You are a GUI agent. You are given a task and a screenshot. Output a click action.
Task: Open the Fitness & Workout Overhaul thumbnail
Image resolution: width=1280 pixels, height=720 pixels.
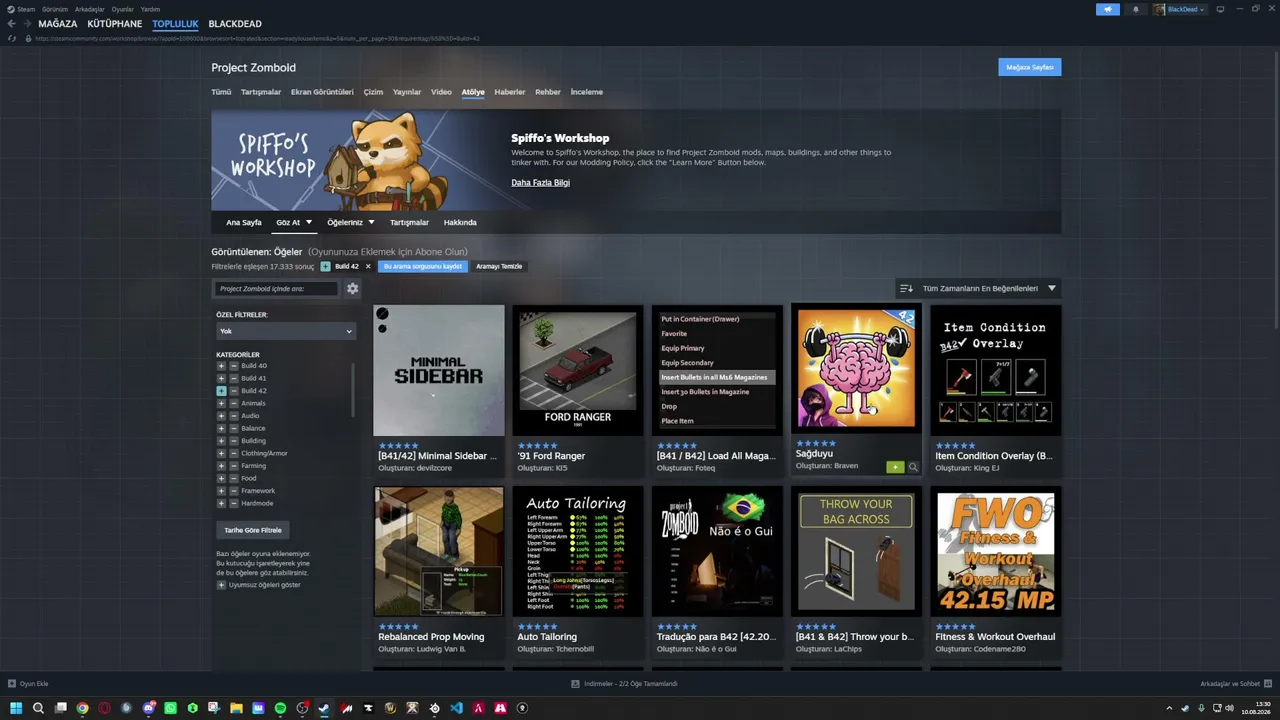coord(996,551)
